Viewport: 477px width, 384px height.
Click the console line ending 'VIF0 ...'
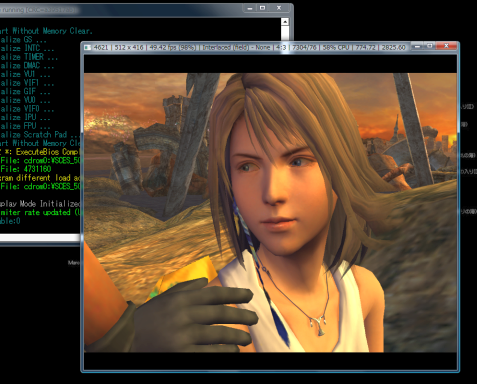(x=27, y=109)
